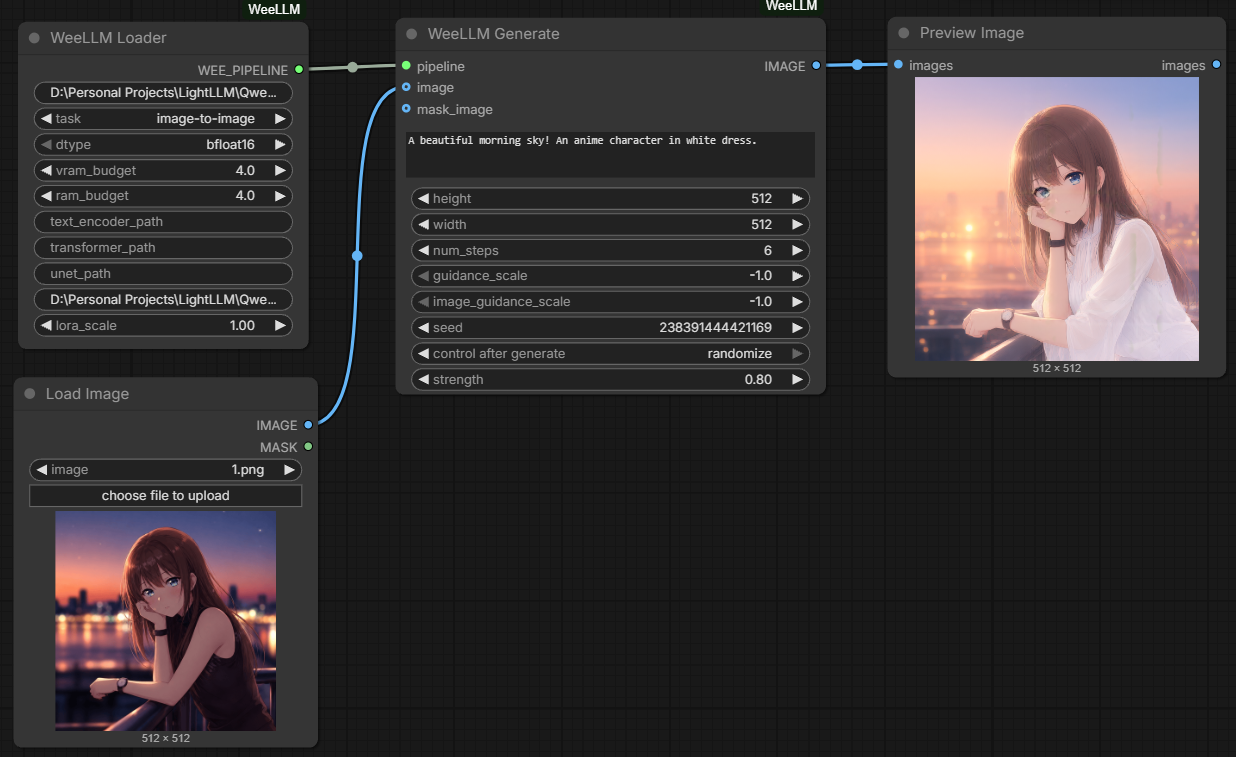
Task: Click the unet_path field
Action: pyautogui.click(x=163, y=274)
